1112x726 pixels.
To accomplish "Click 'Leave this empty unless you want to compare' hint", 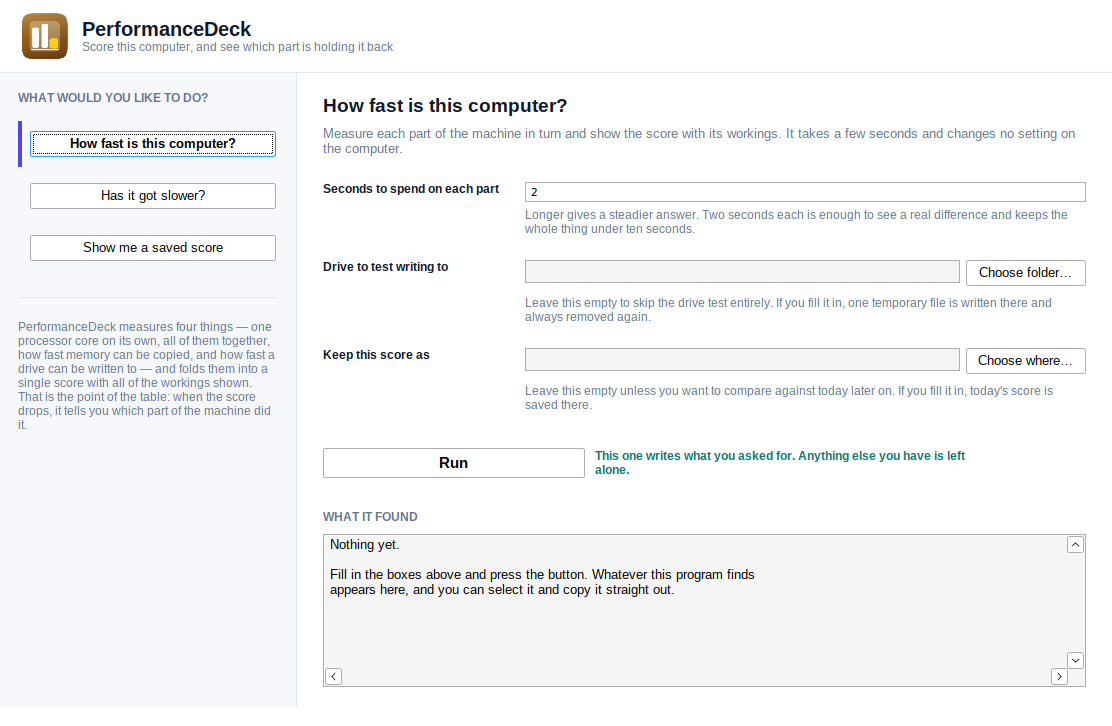I will tap(789, 398).
